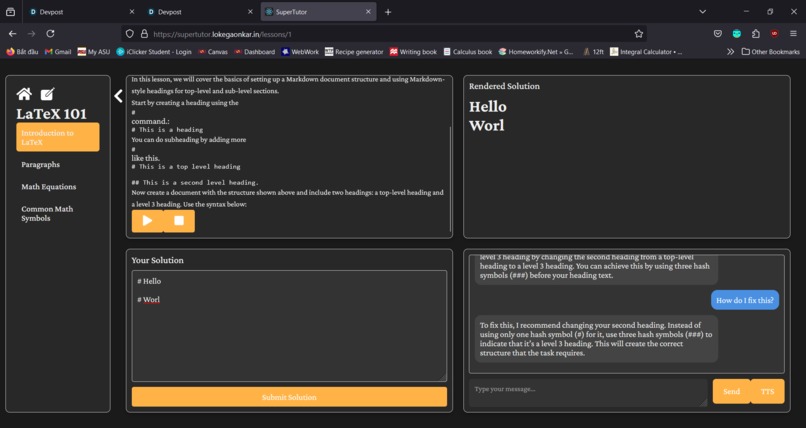
Task: Open the My ASU bookmark
Action: 94,52
